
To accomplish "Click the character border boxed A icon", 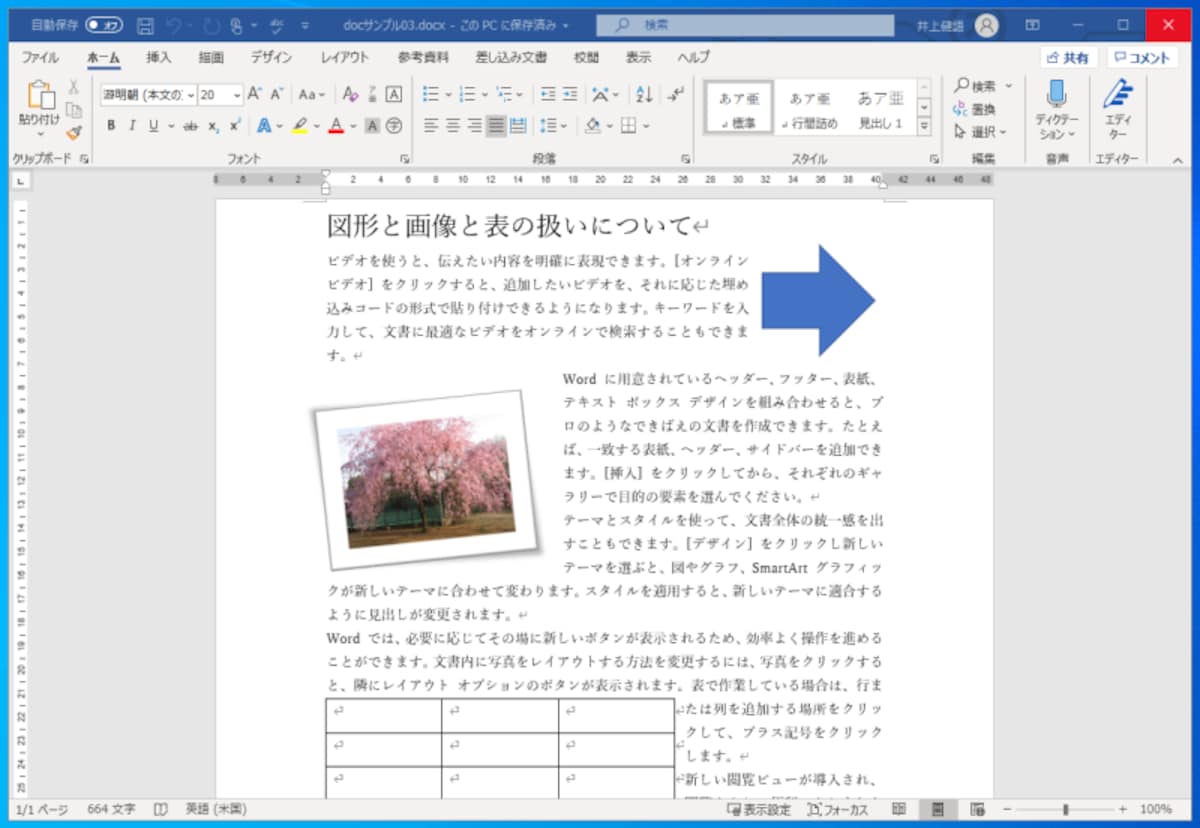I will 394,94.
